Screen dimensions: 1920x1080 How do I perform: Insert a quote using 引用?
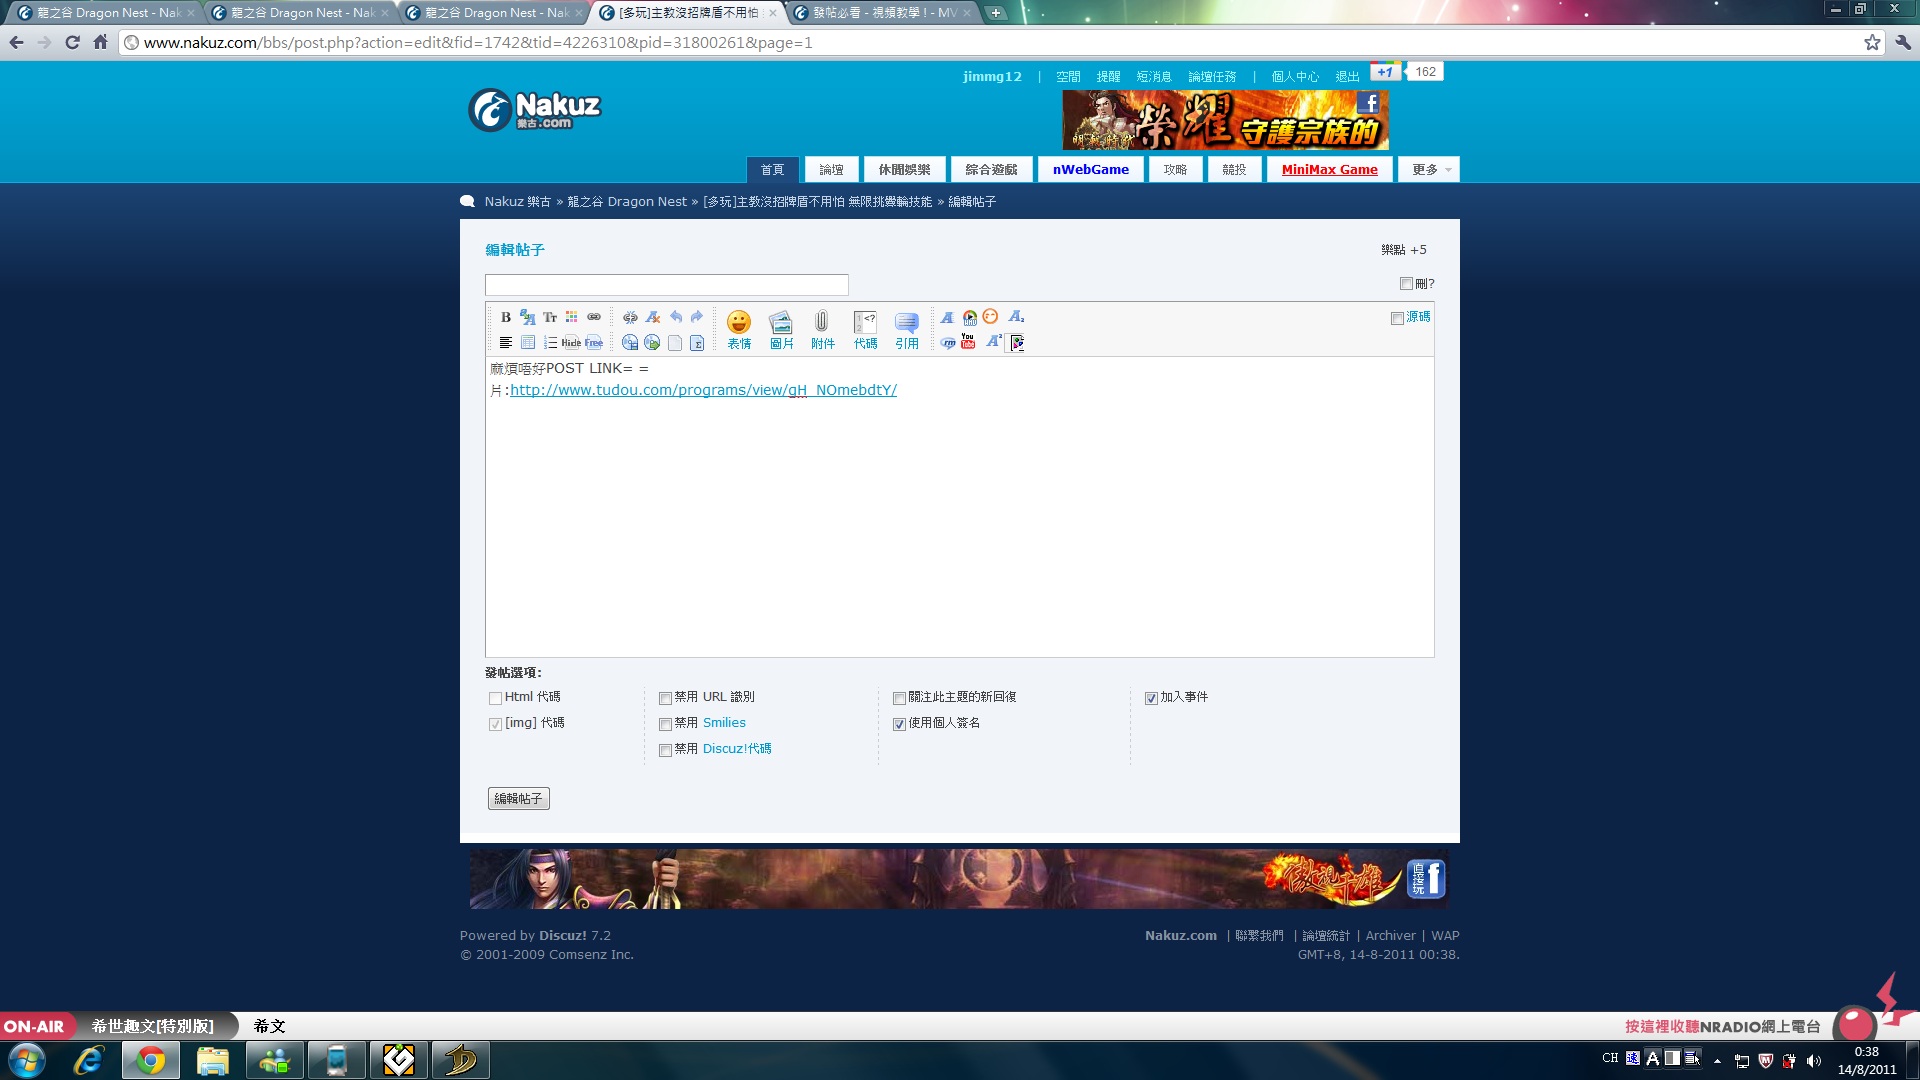click(x=906, y=329)
